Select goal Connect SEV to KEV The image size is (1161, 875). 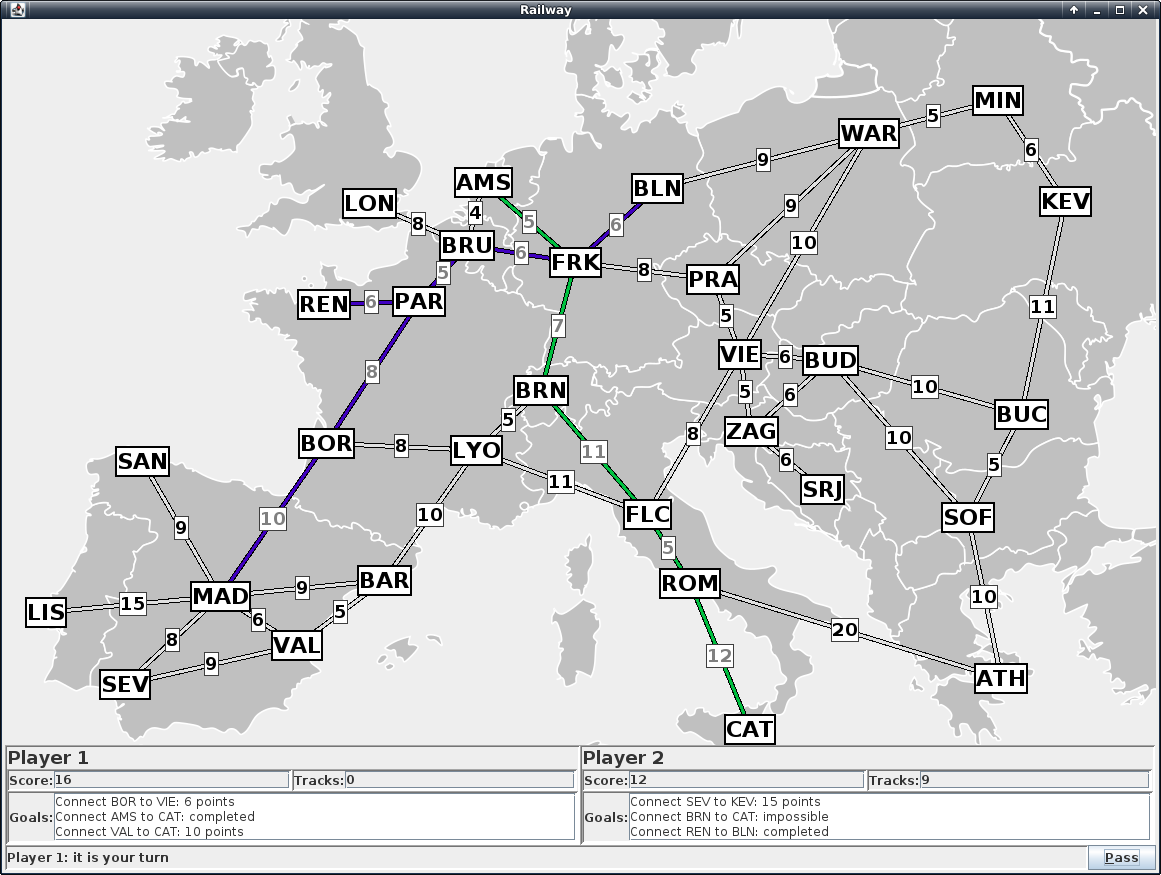point(725,802)
